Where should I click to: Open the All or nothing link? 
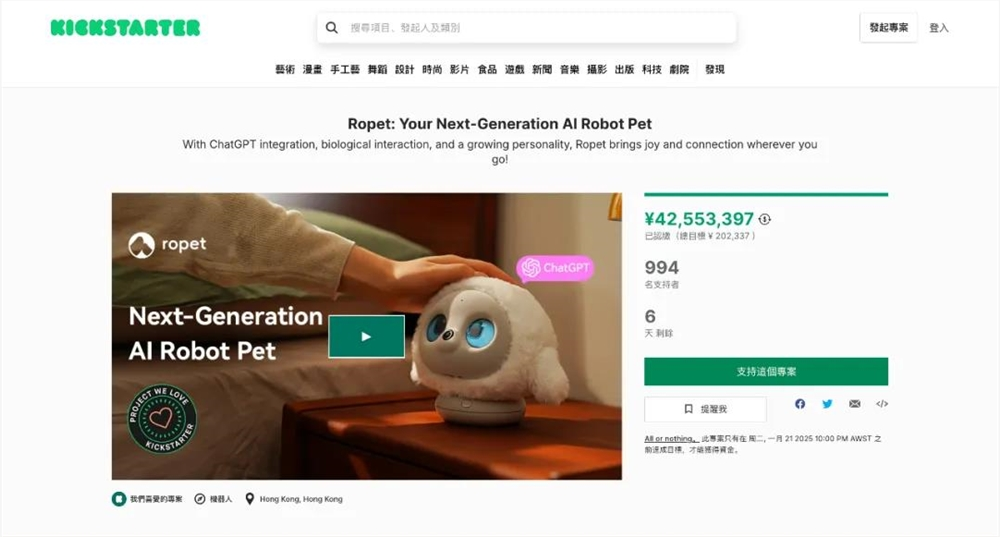point(670,439)
